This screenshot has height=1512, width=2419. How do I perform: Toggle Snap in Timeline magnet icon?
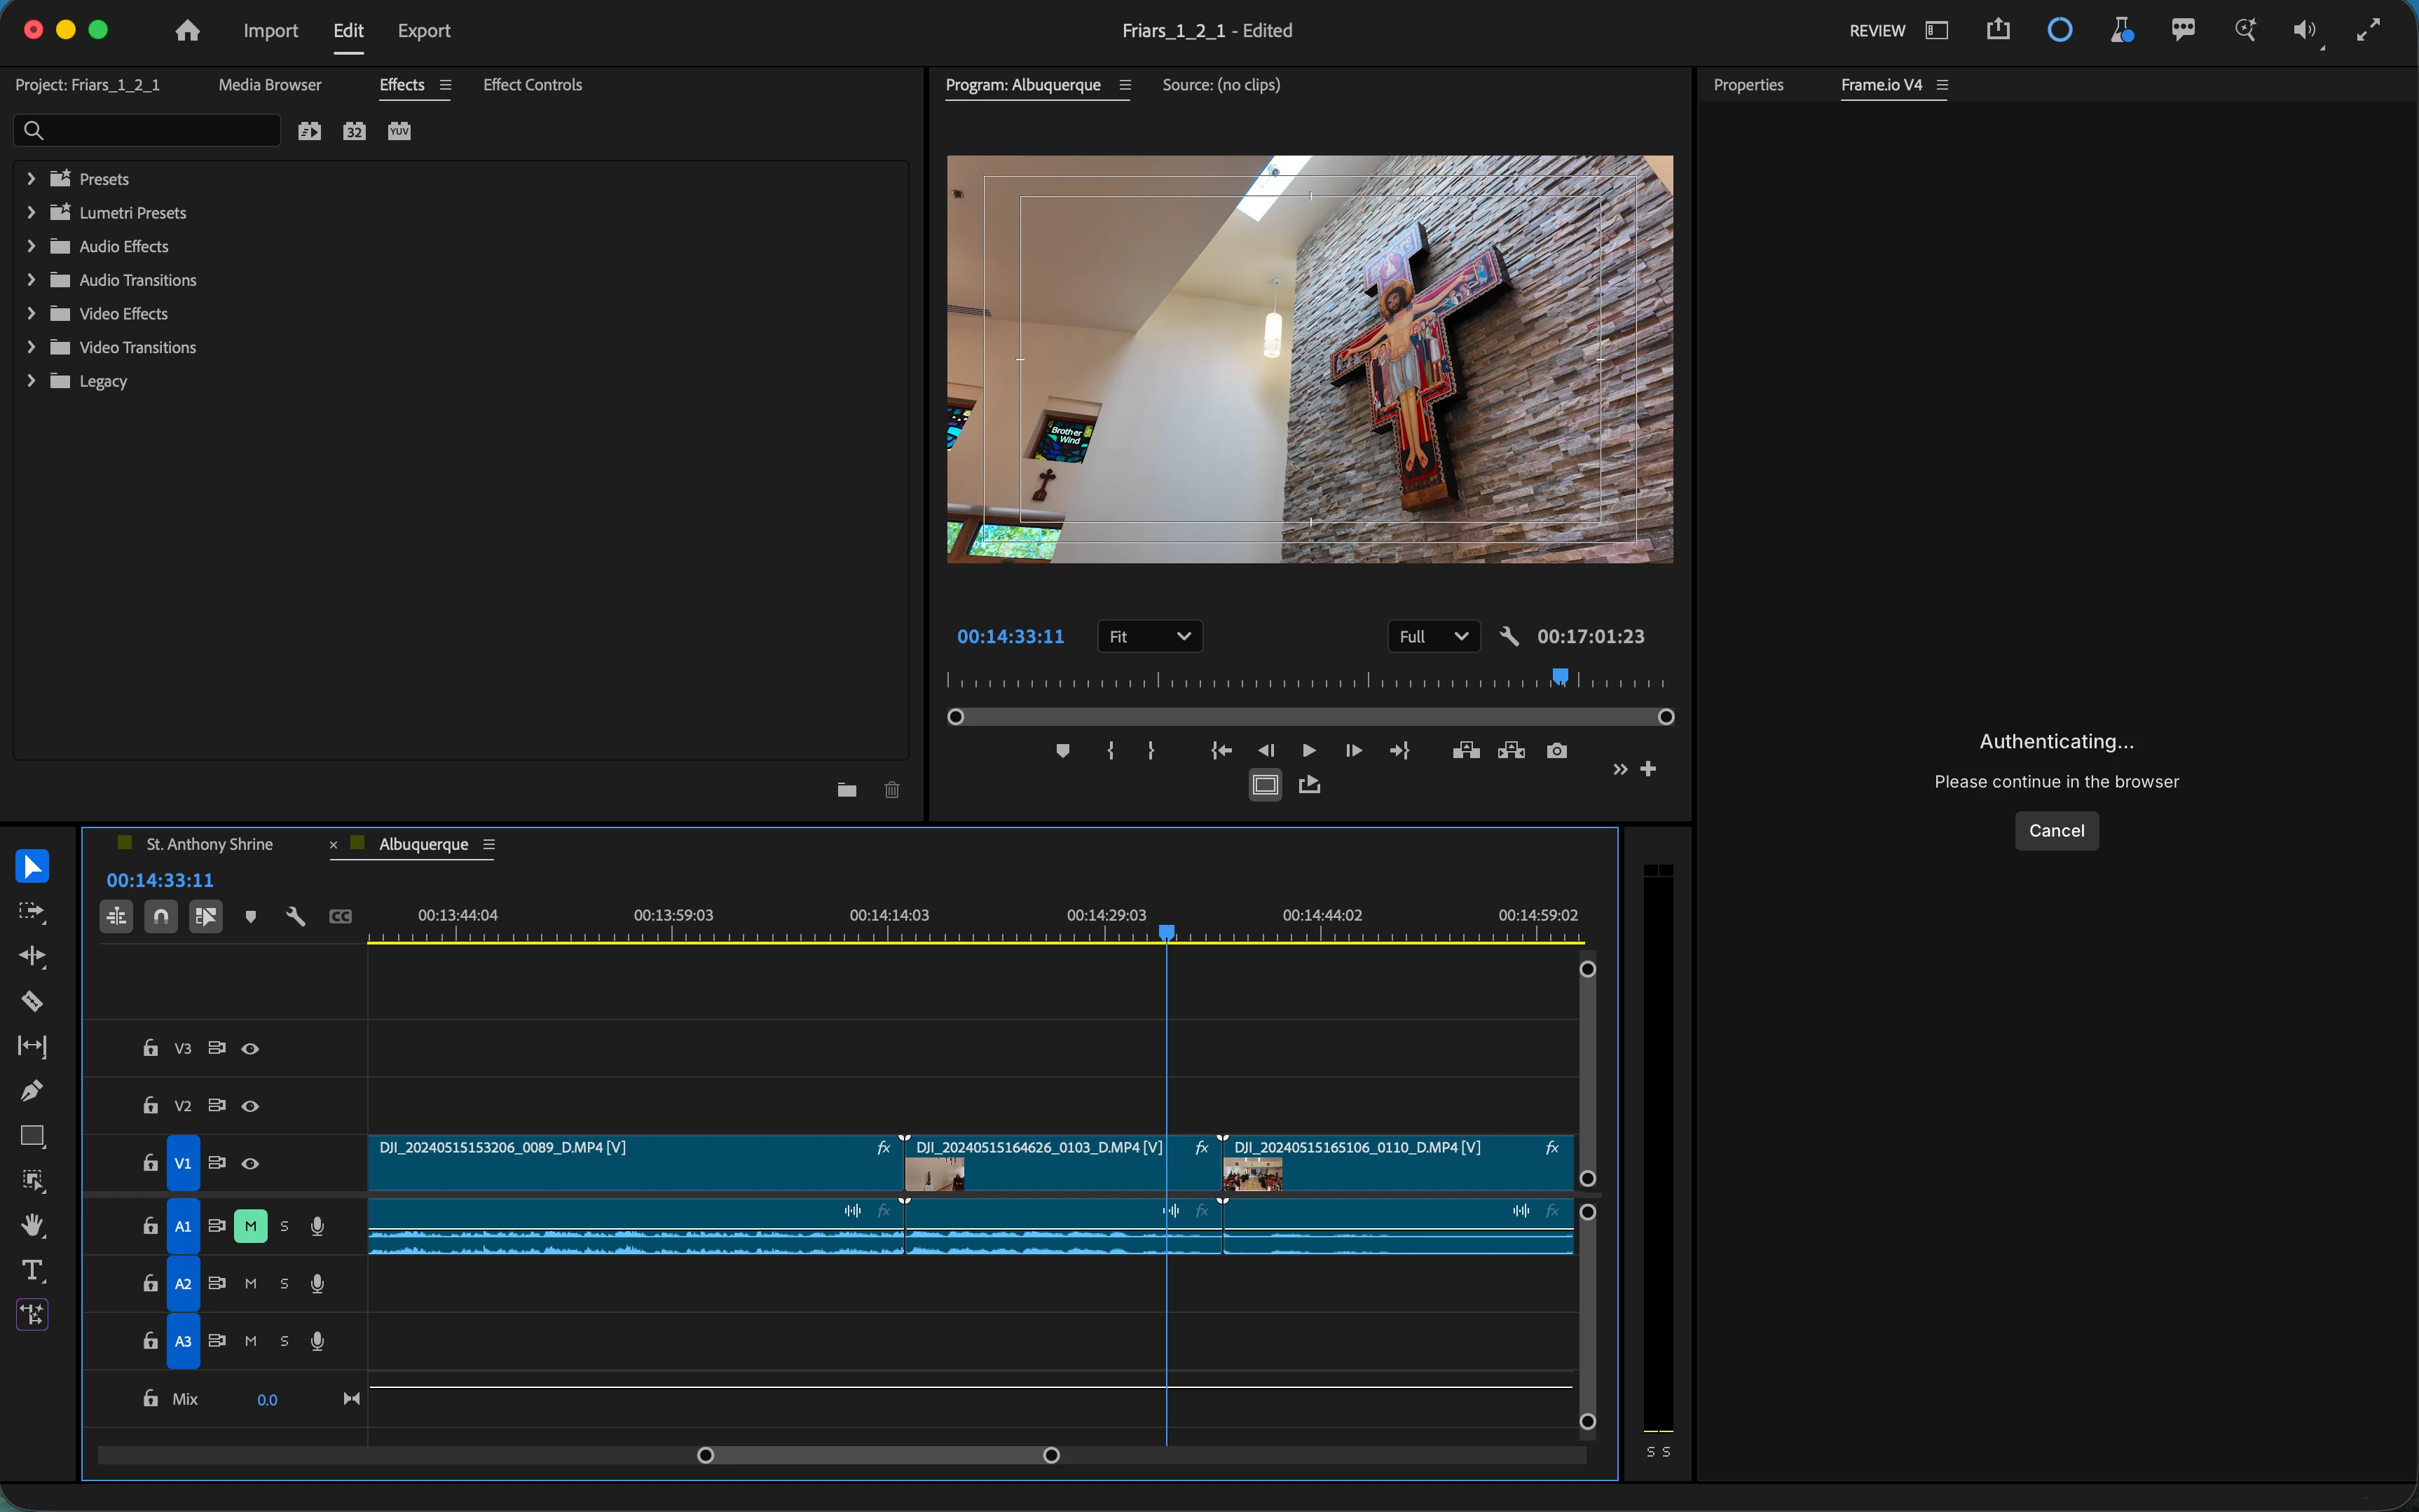coord(161,916)
